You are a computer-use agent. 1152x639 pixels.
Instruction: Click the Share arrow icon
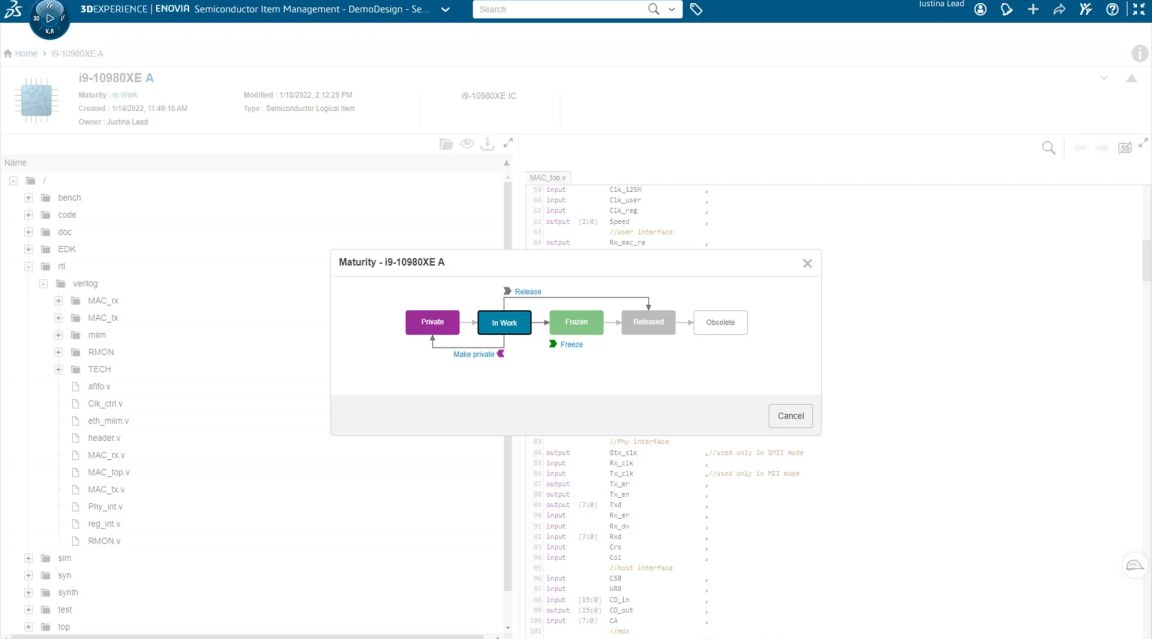[x=1059, y=9]
